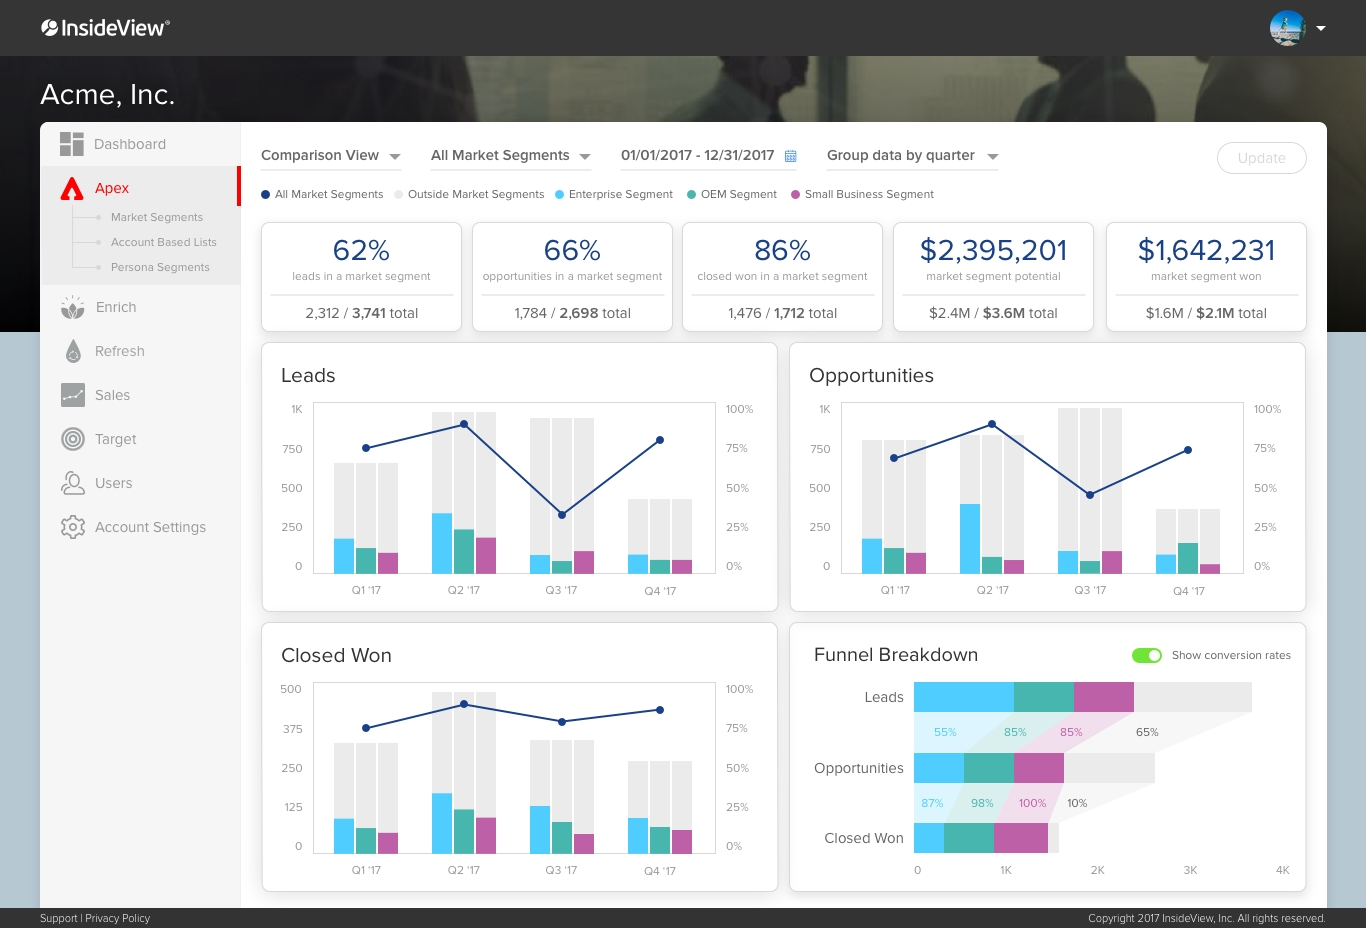The height and width of the screenshot is (928, 1366).
Task: Click the 01/01/2017 - 12/31/2017 date field
Action: (708, 156)
